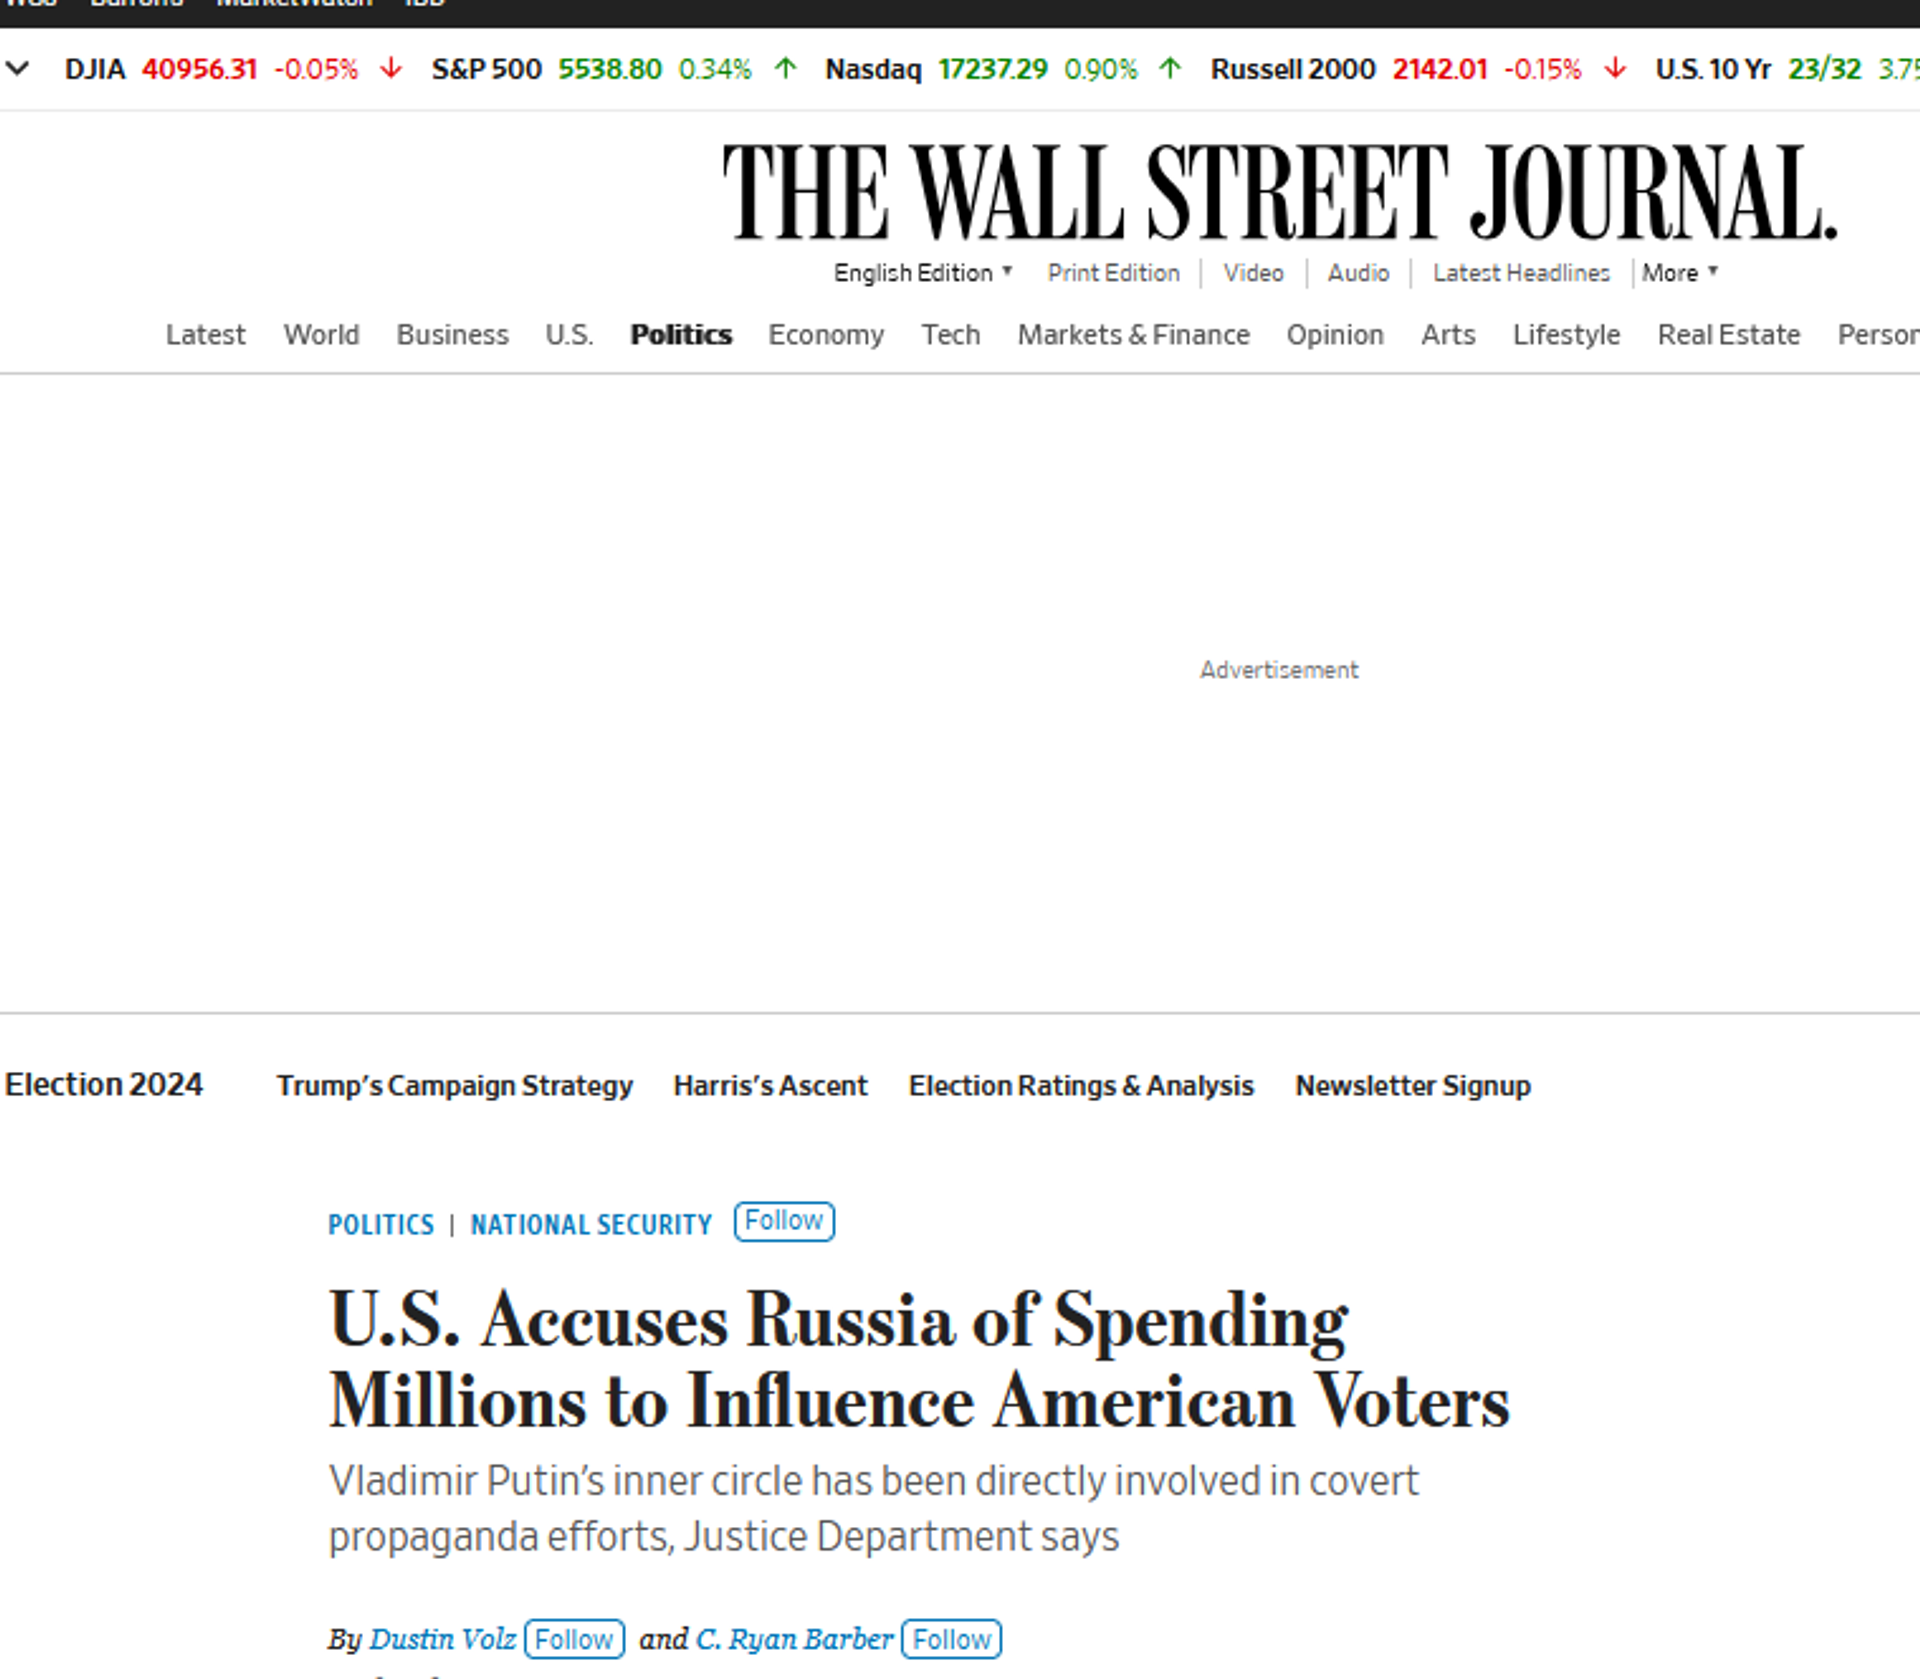The height and width of the screenshot is (1679, 1920).
Task: Open Trump's Campaign Strategy link
Action: tap(455, 1086)
